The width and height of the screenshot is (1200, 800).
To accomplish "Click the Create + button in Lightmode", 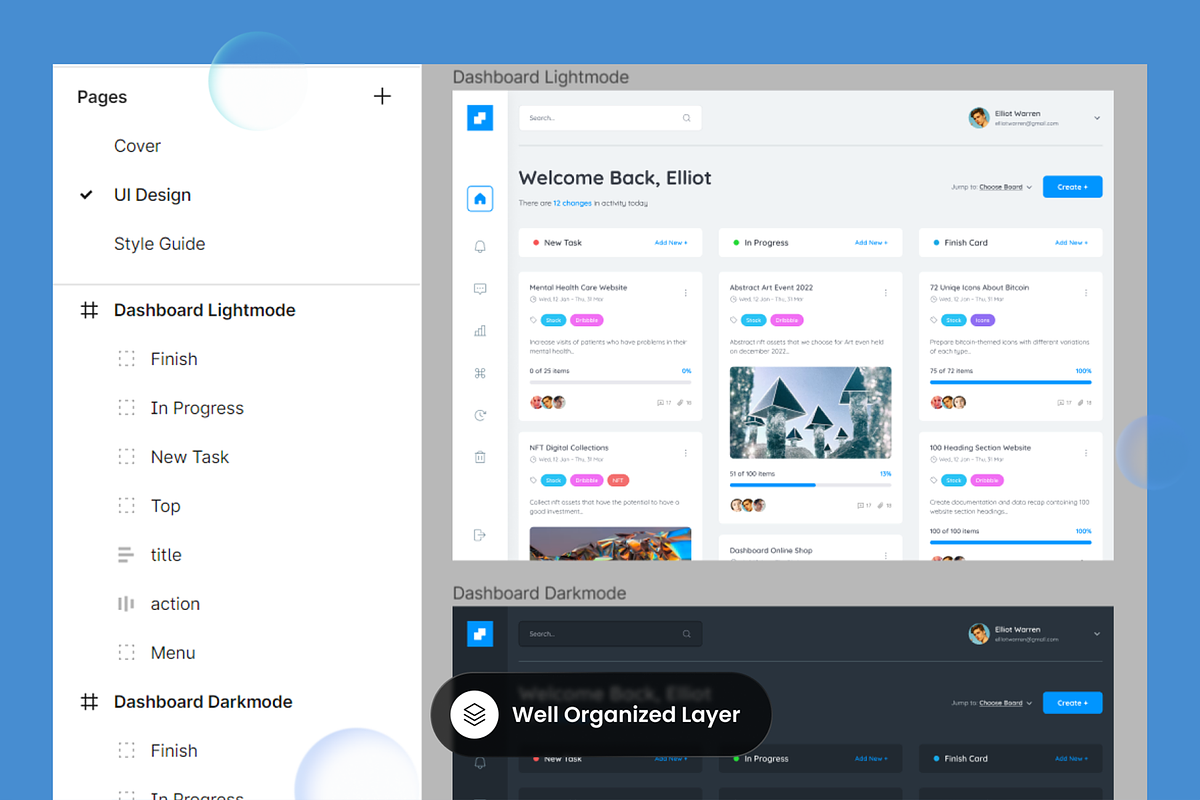I will tap(1072, 187).
